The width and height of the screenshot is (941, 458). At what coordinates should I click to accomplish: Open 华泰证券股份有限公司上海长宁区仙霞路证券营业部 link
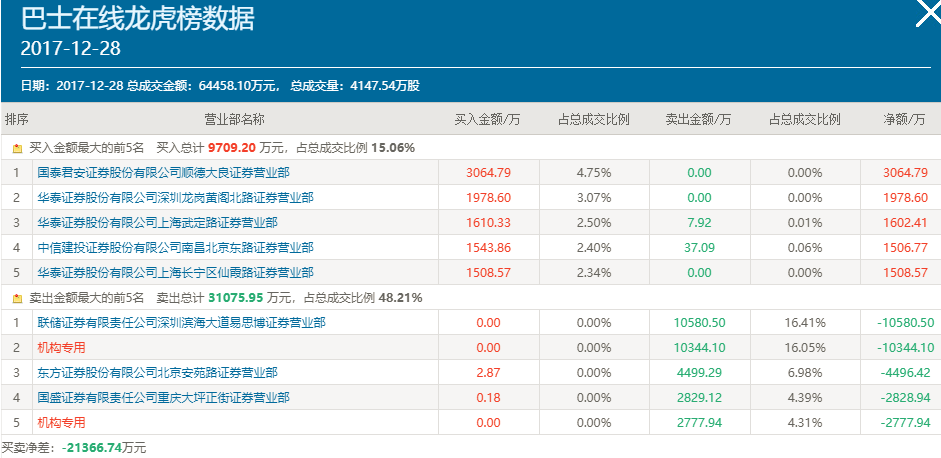[175, 273]
